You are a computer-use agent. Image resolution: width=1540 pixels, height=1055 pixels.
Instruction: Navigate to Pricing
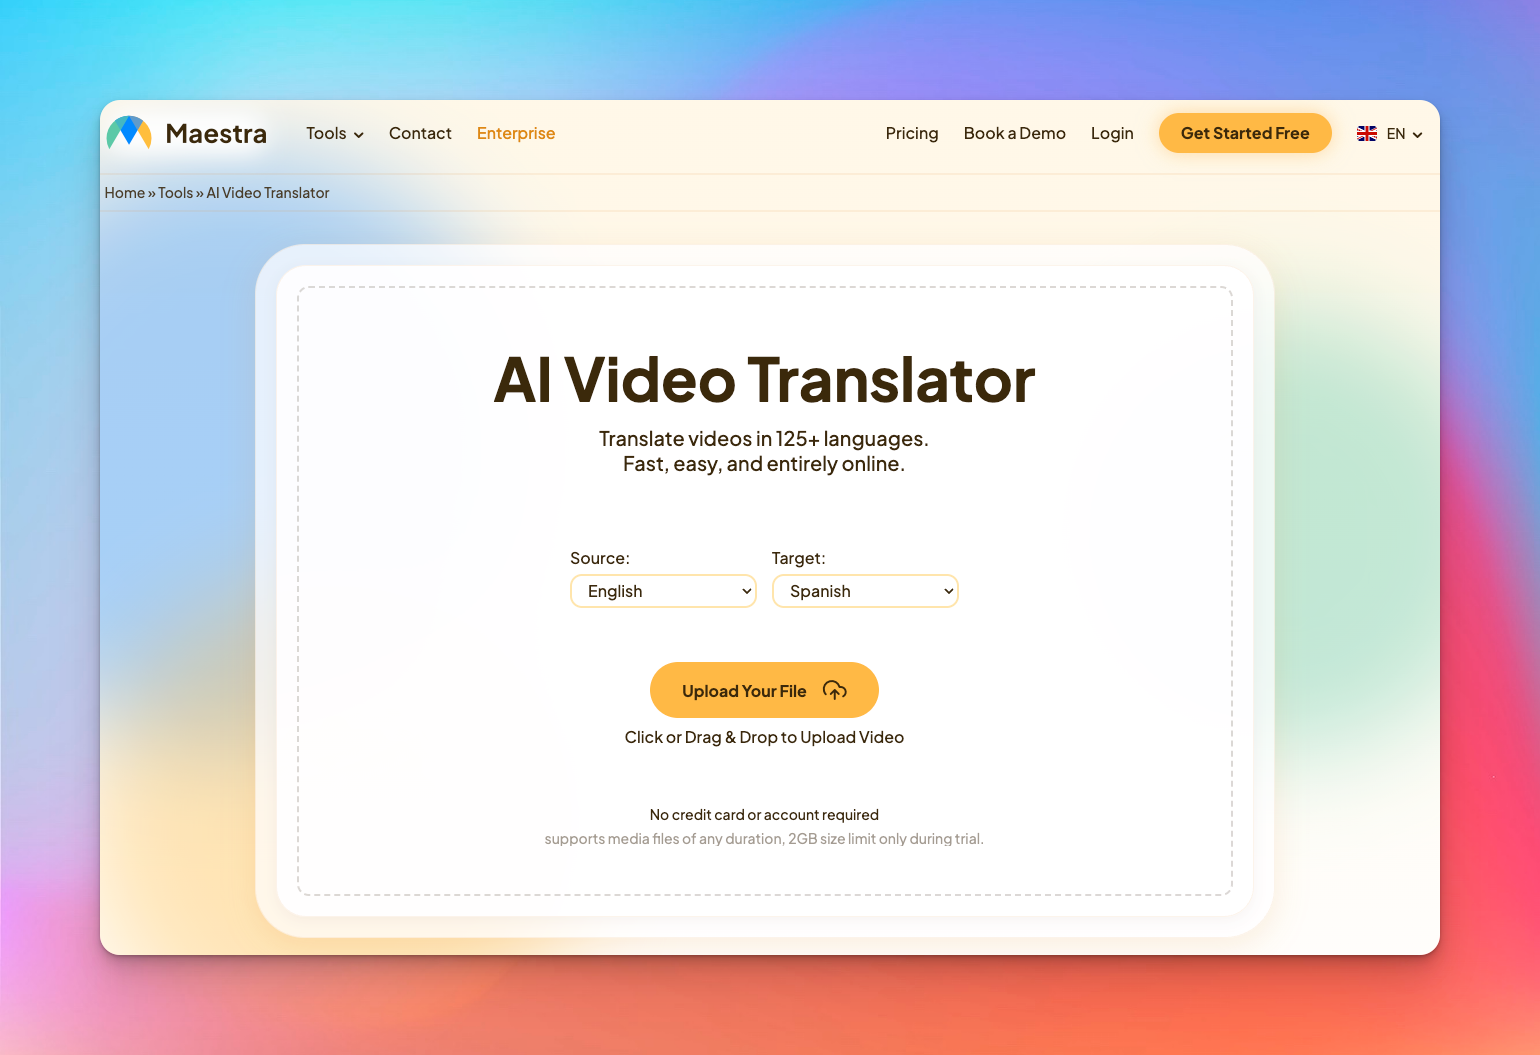(x=911, y=134)
